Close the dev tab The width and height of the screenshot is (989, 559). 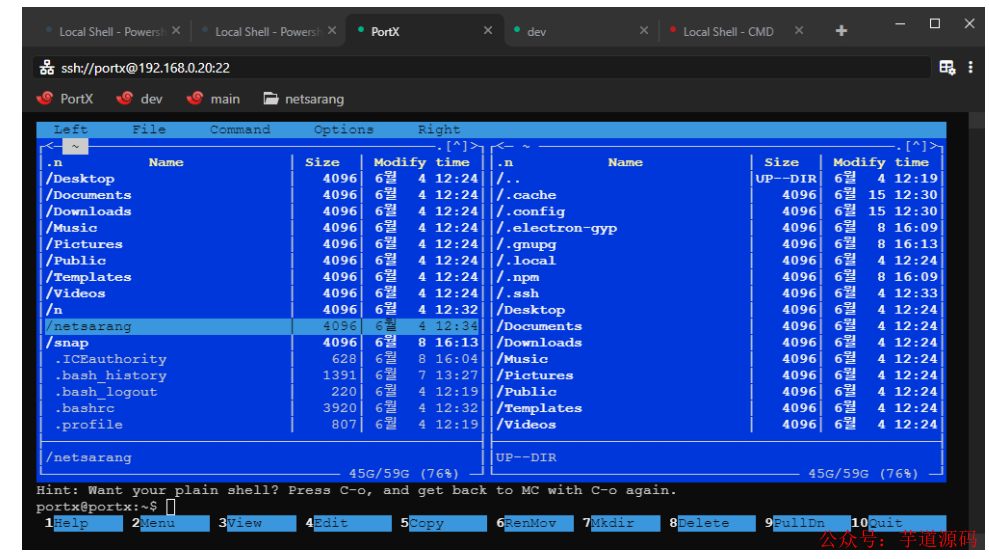(x=643, y=30)
